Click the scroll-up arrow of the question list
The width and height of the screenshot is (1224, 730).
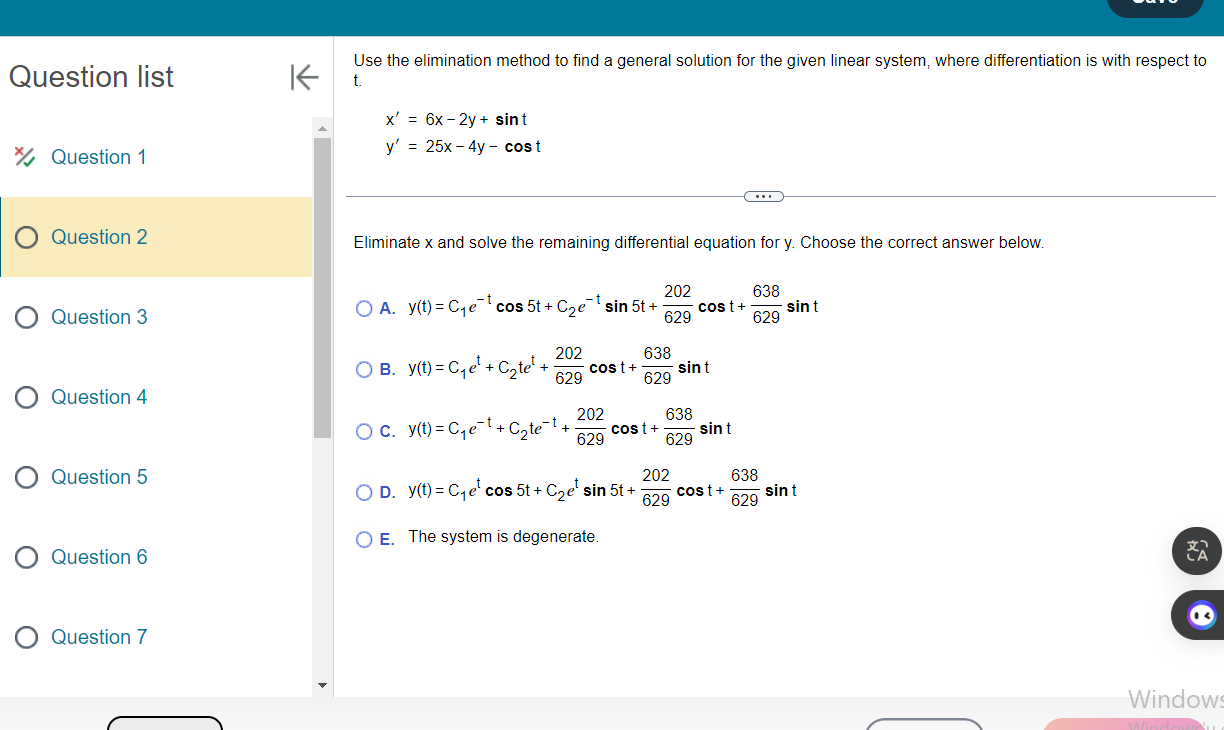(321, 126)
